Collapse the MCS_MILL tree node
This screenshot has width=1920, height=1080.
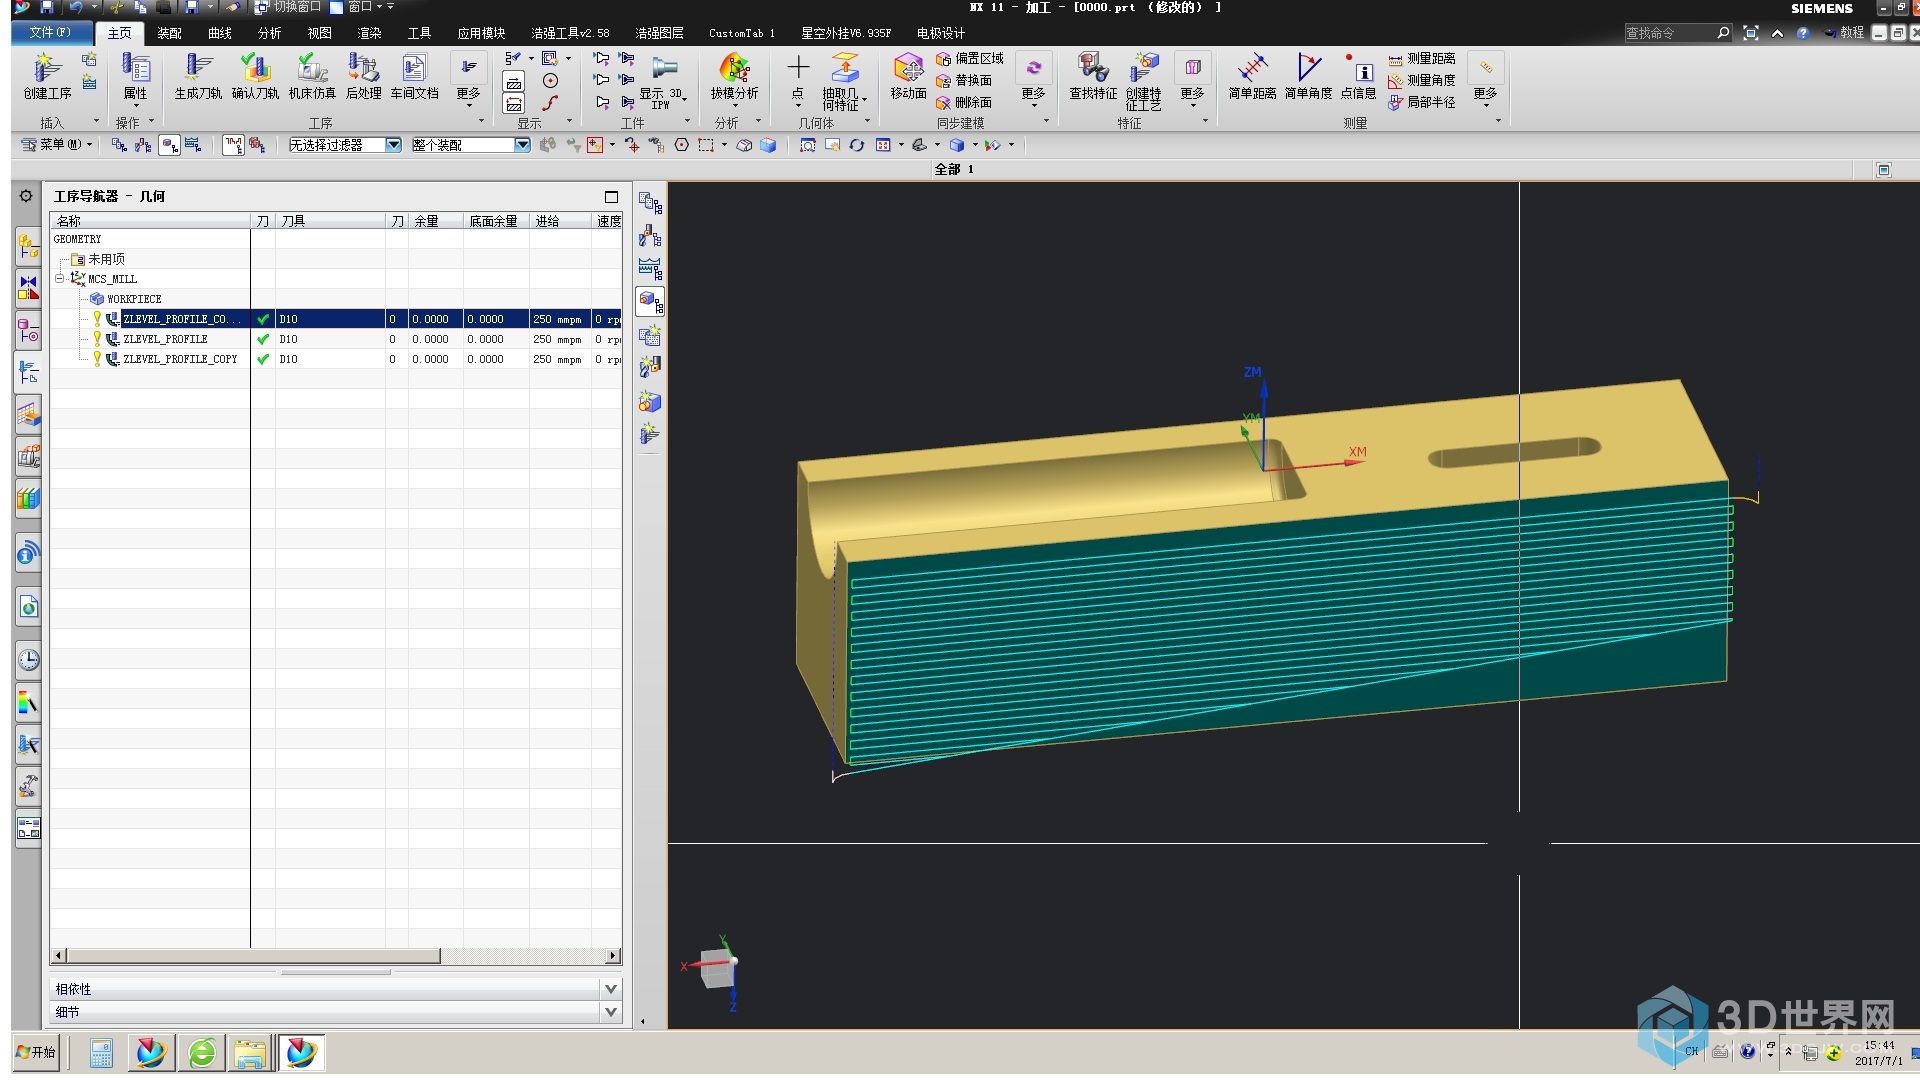point(59,279)
